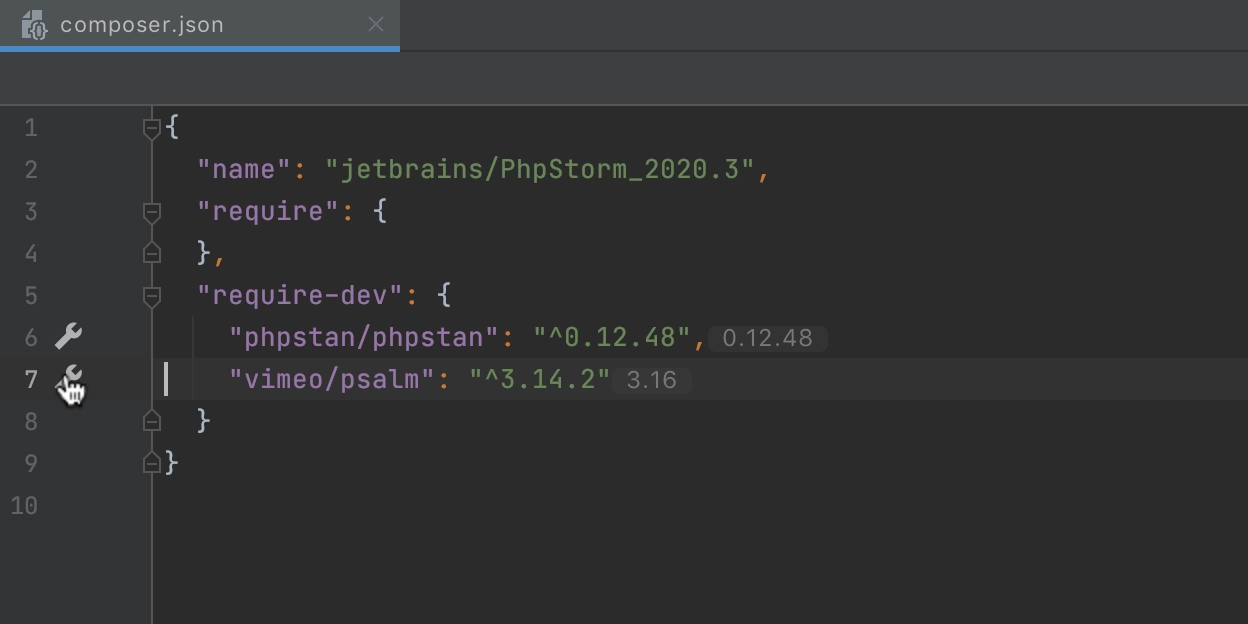The height and width of the screenshot is (624, 1248).
Task: Click the wrench icon beside vimeo/psalm line
Action: [x=69, y=379]
